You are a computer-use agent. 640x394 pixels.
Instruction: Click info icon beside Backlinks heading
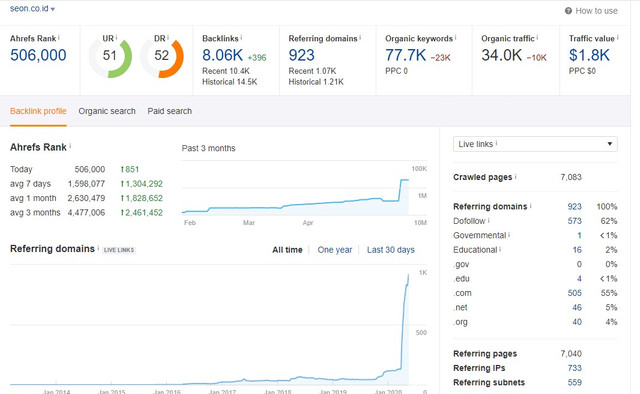(241, 38)
